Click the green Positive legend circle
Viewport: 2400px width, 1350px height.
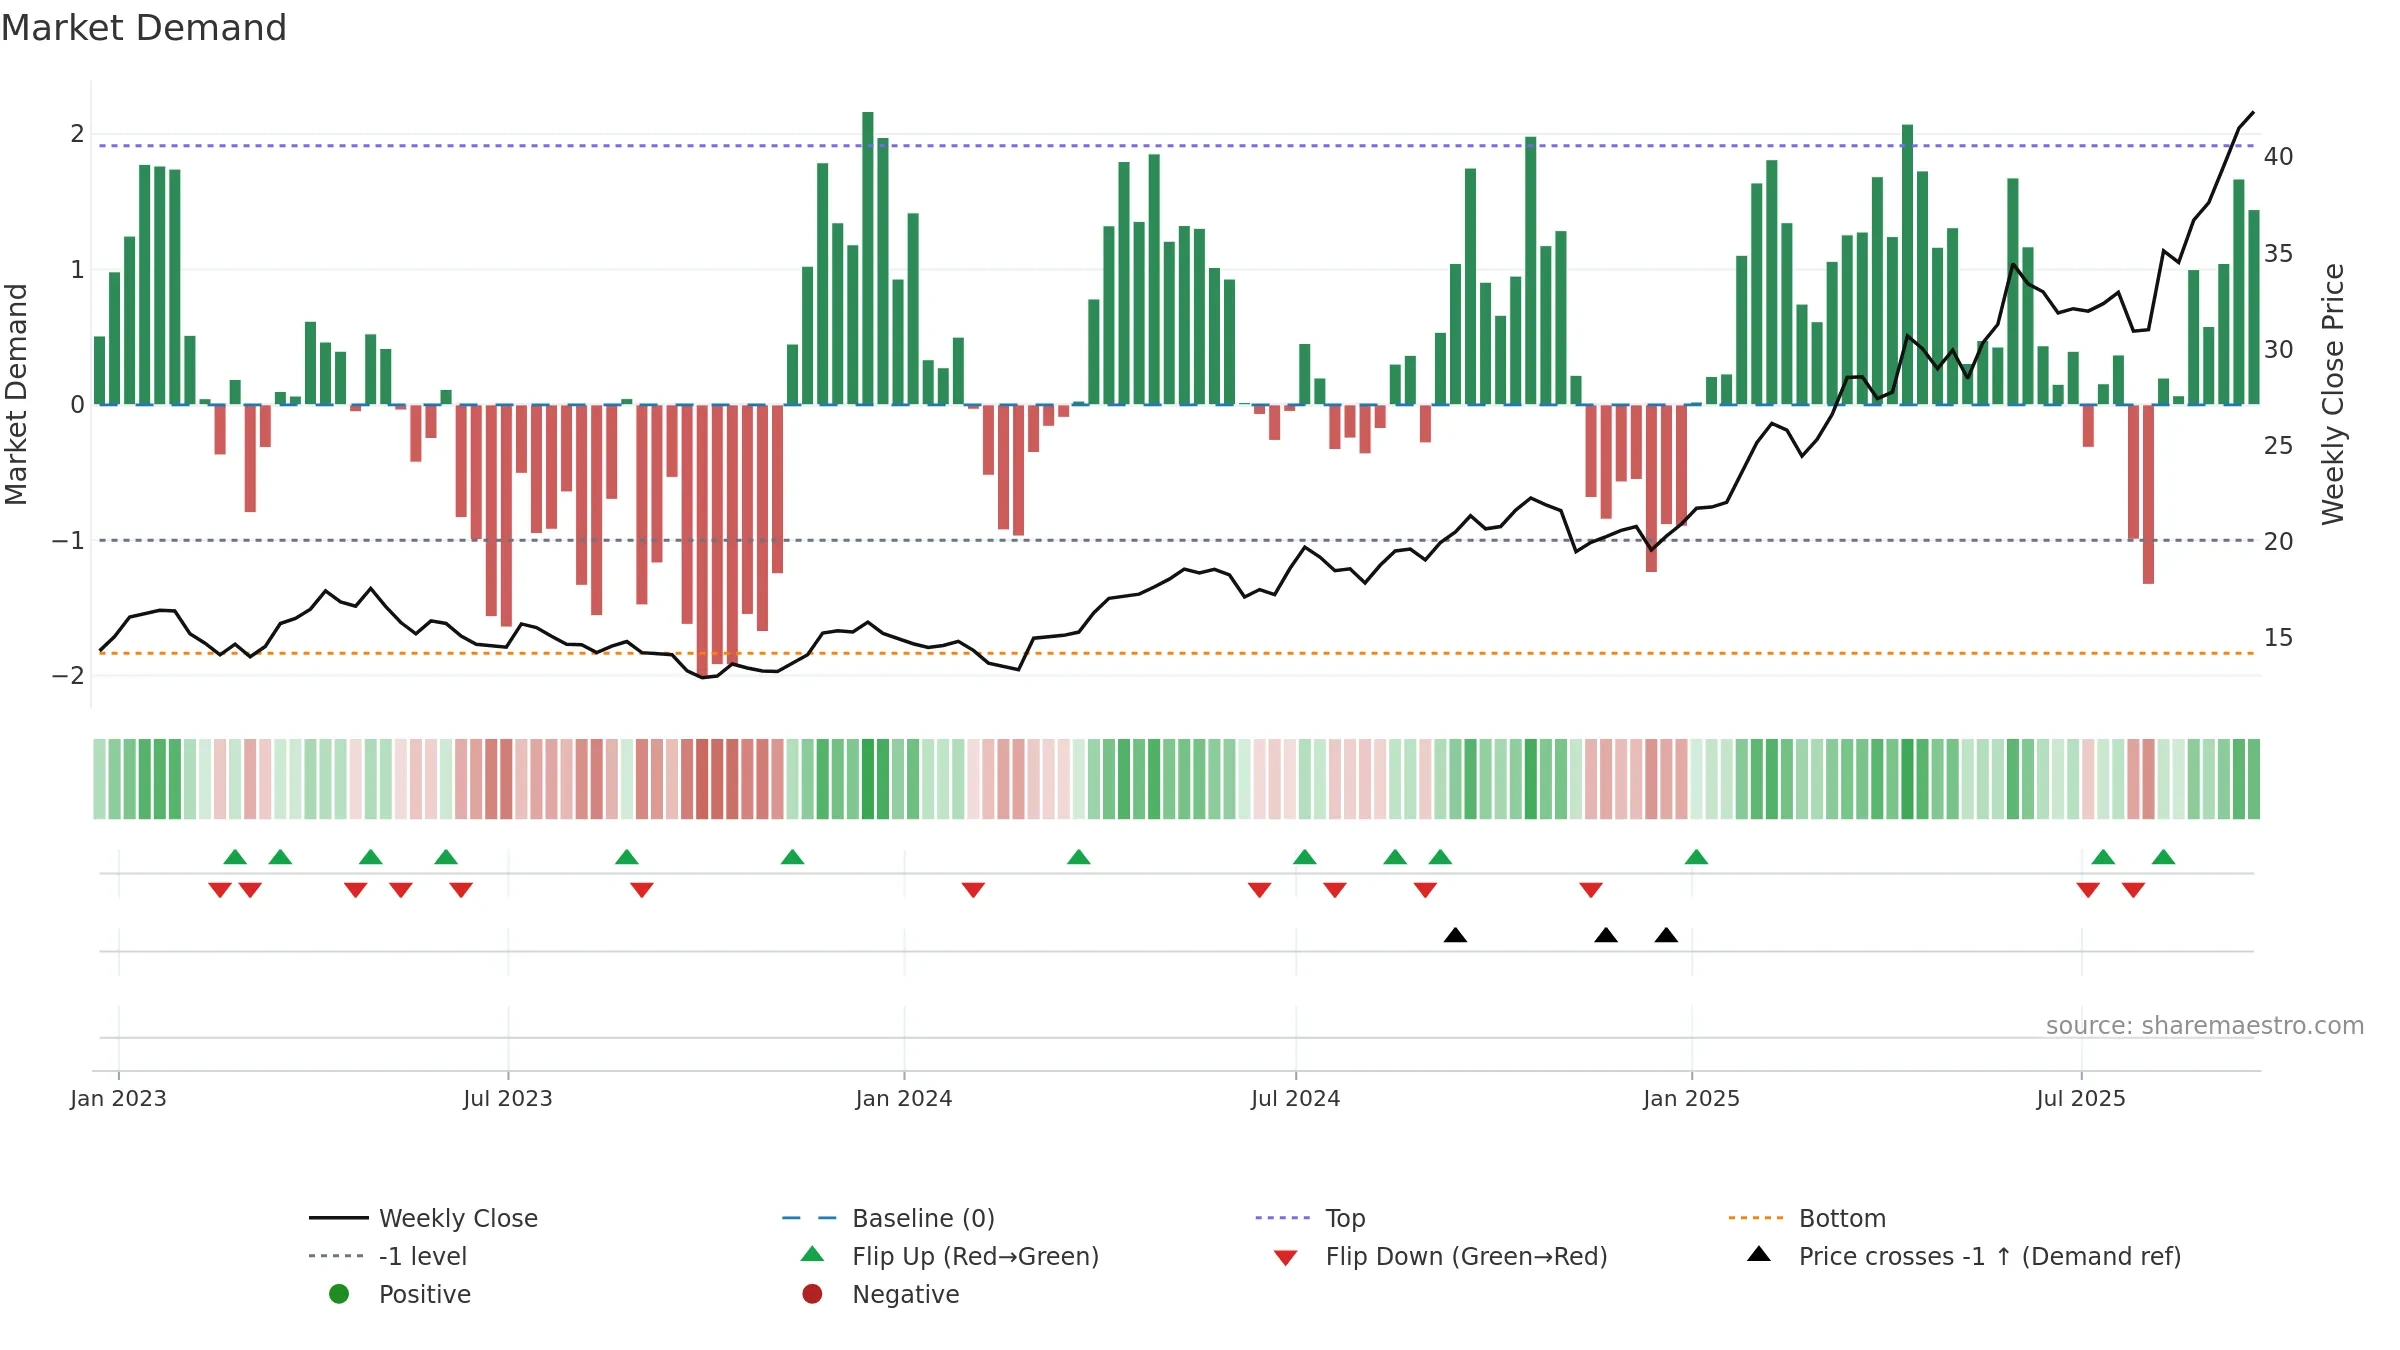pos(339,1294)
